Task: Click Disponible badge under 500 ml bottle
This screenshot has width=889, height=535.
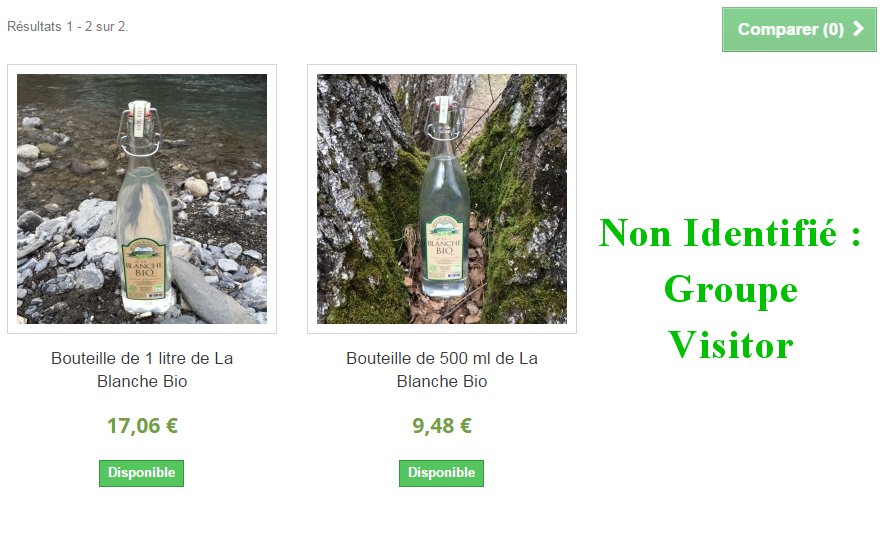Action: click(441, 473)
